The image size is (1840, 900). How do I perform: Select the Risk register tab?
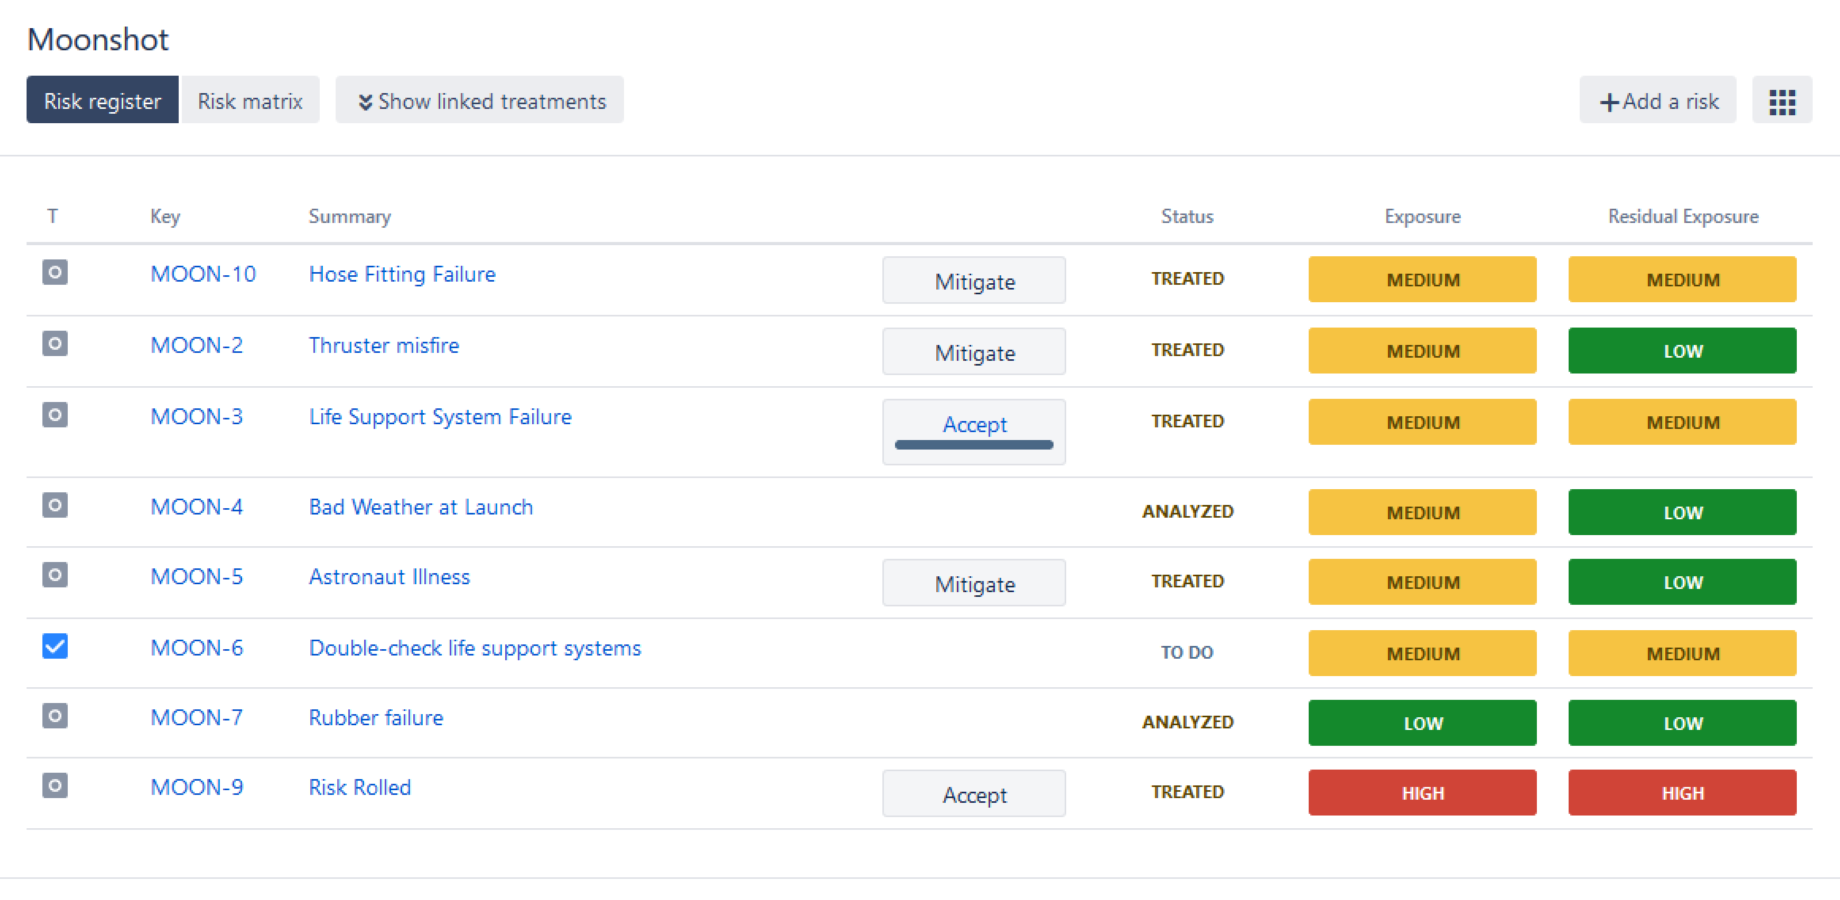pyautogui.click(x=102, y=100)
